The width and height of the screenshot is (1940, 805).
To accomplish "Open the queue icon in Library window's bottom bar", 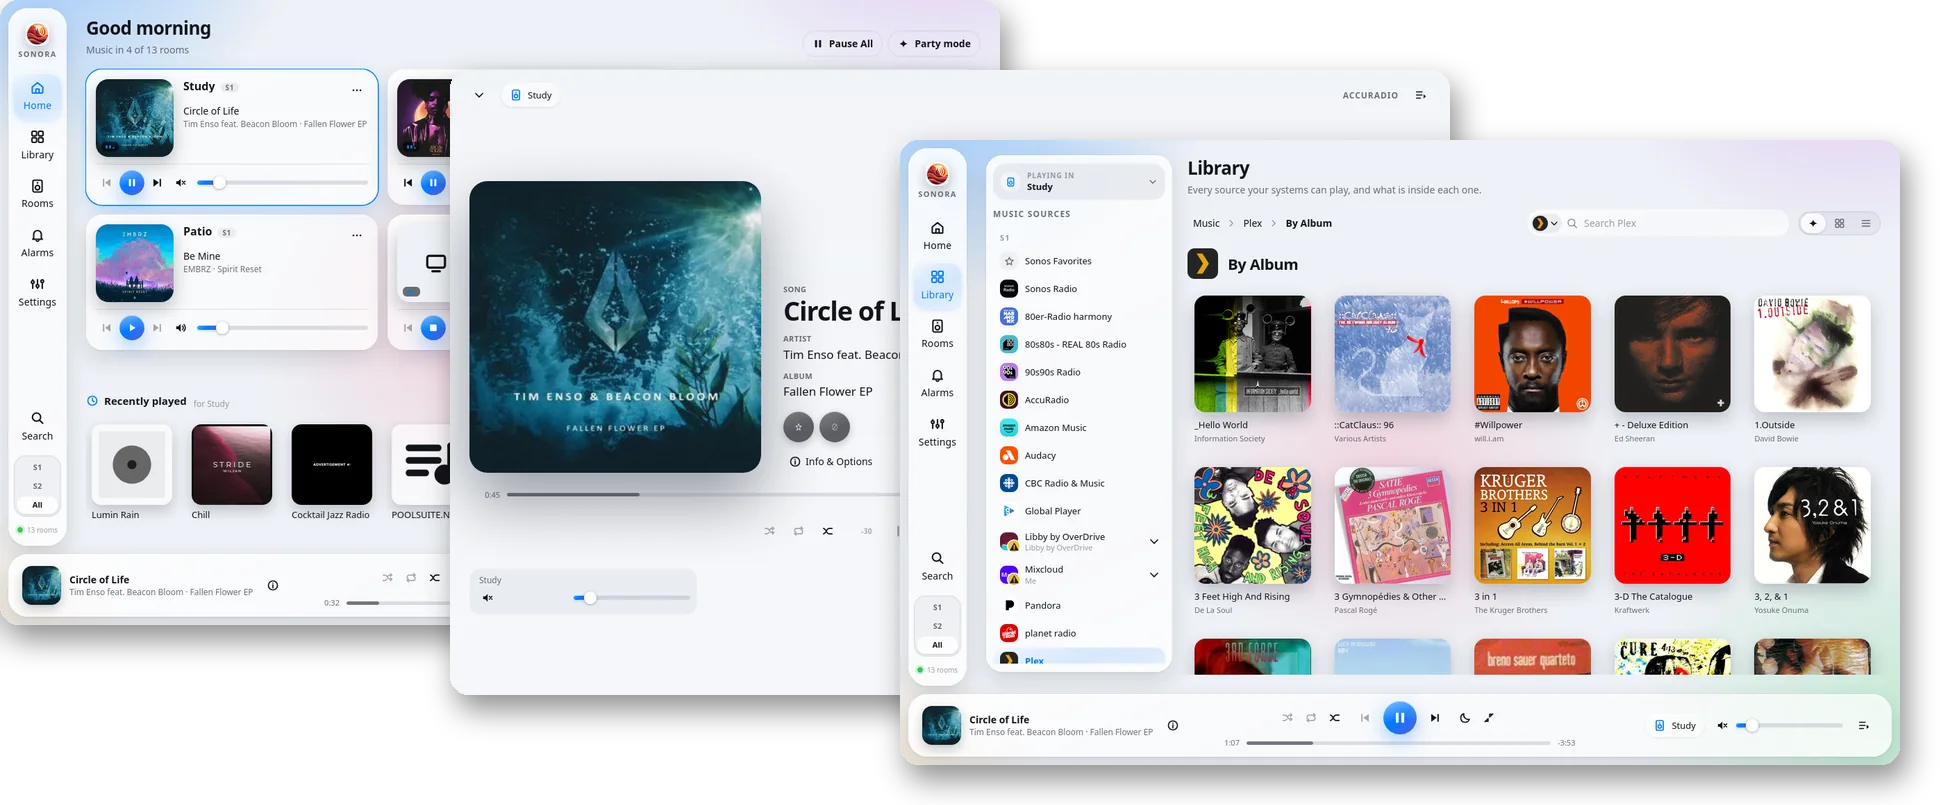I will 1863,726.
